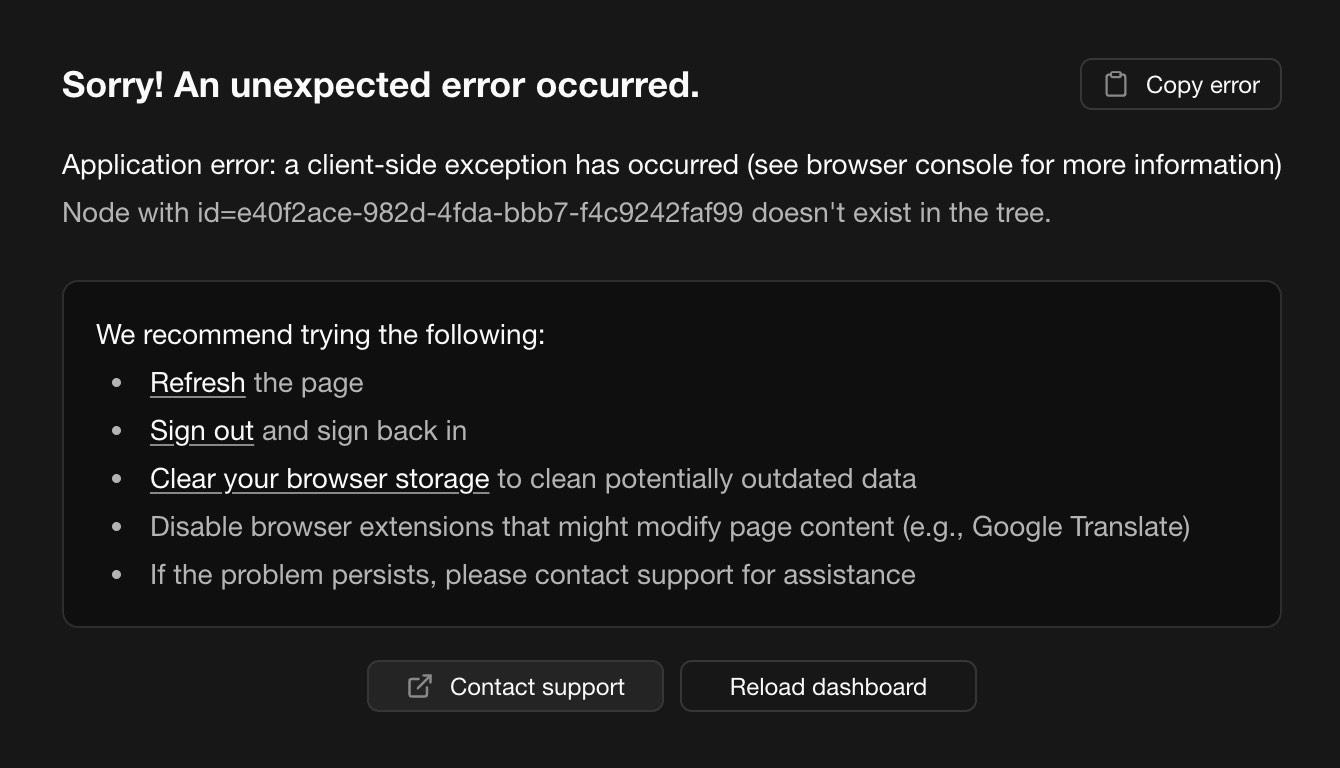Click the external link icon on Contact support
This screenshot has height=768, width=1340.
coord(420,686)
